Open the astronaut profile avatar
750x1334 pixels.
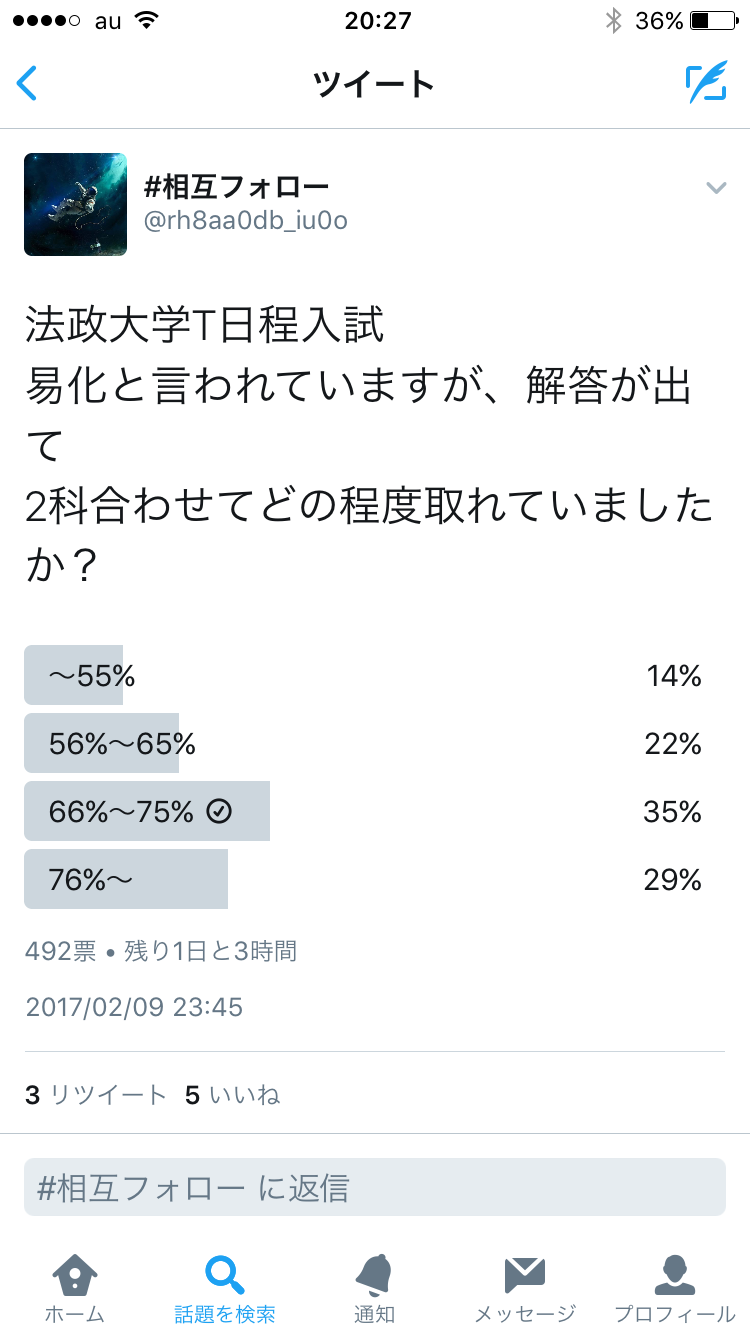tap(75, 204)
